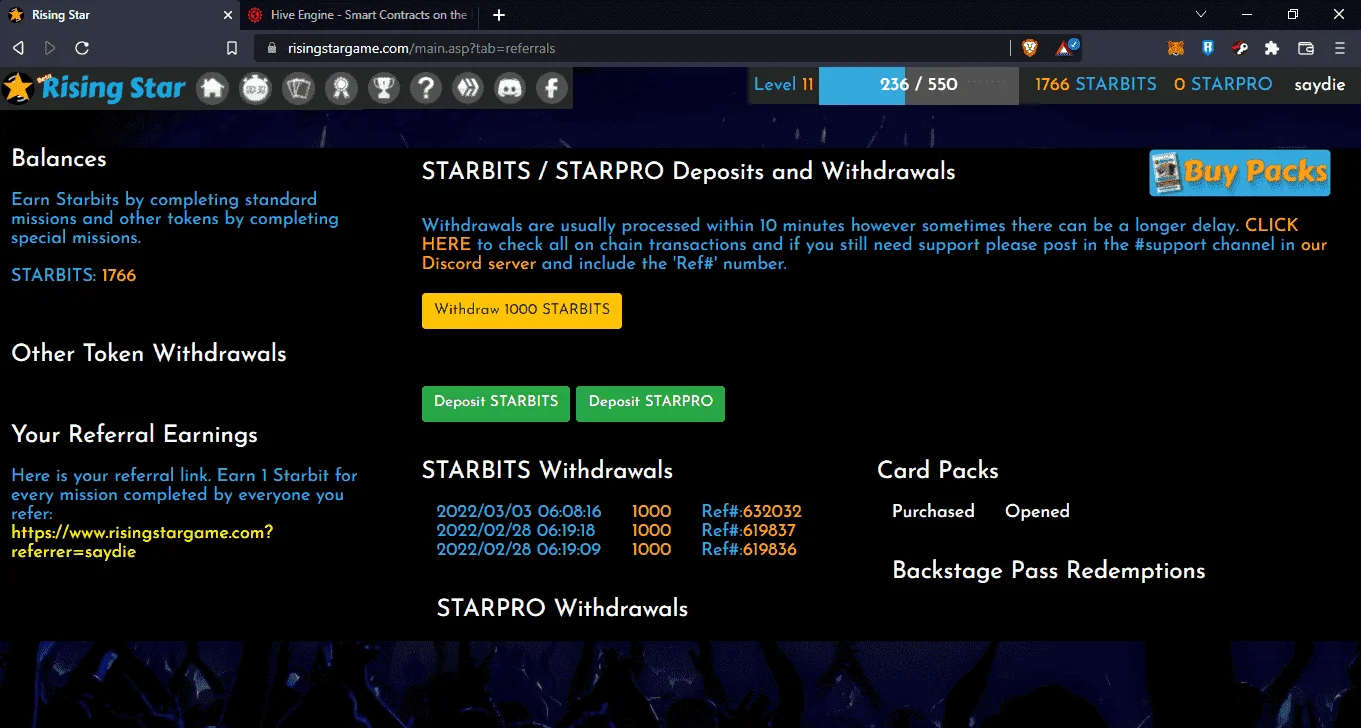Image resolution: width=1361 pixels, height=728 pixels.
Task: Click the Other Token Withdrawals heading
Action: click(149, 354)
